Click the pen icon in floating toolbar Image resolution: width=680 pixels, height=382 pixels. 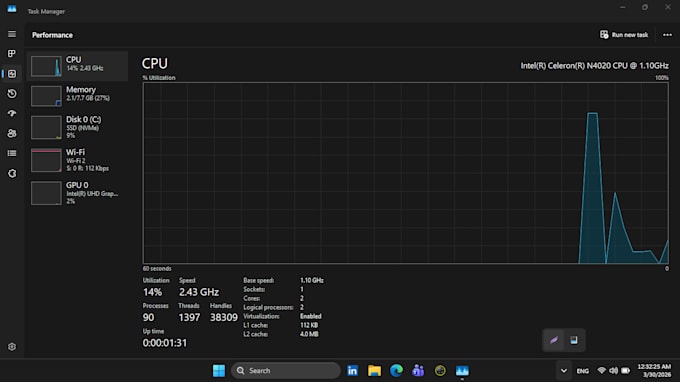[x=554, y=340]
